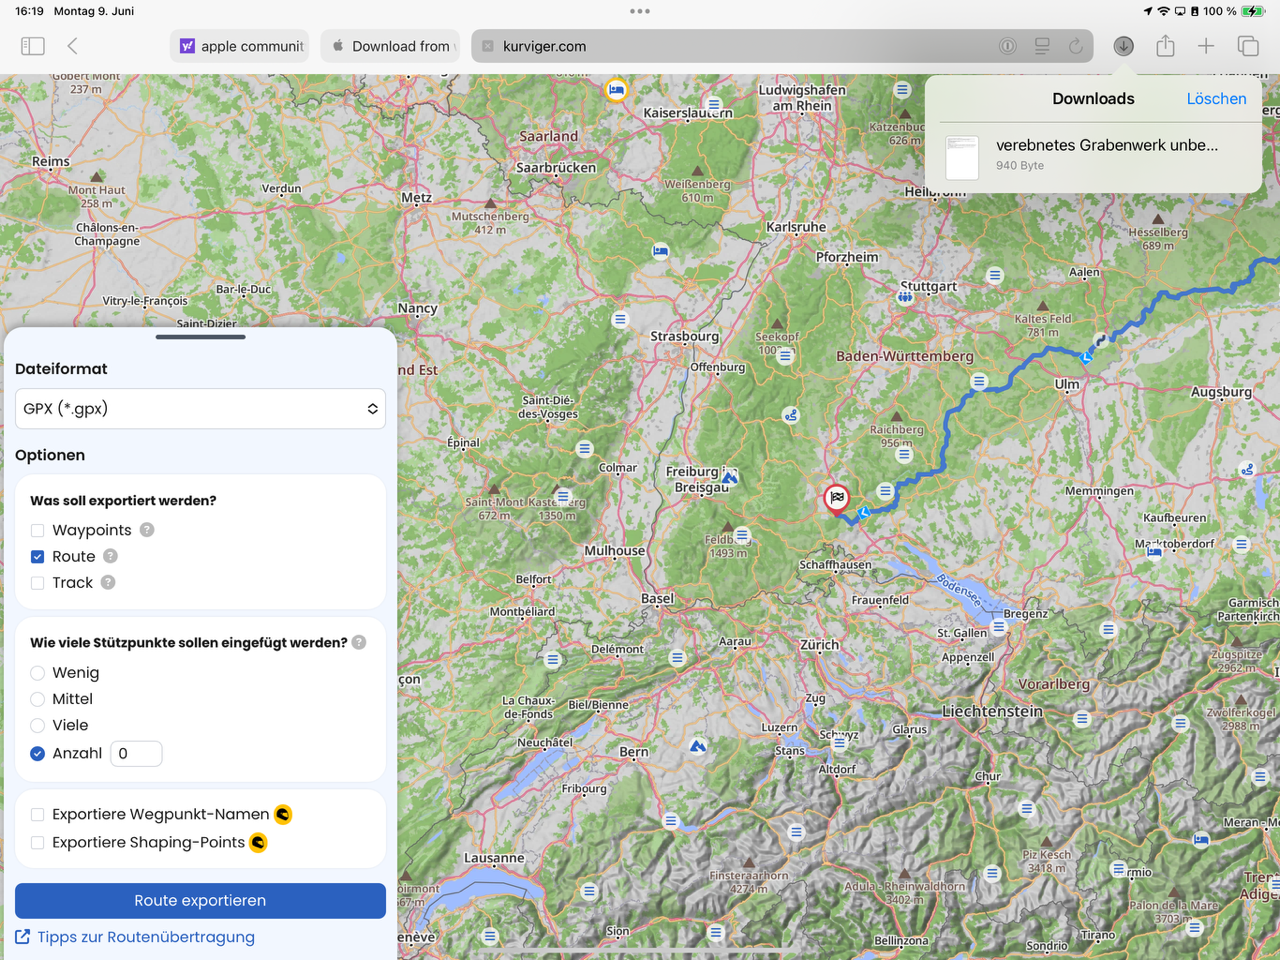Switch to the apple community tab
The height and width of the screenshot is (960, 1280).
click(240, 46)
